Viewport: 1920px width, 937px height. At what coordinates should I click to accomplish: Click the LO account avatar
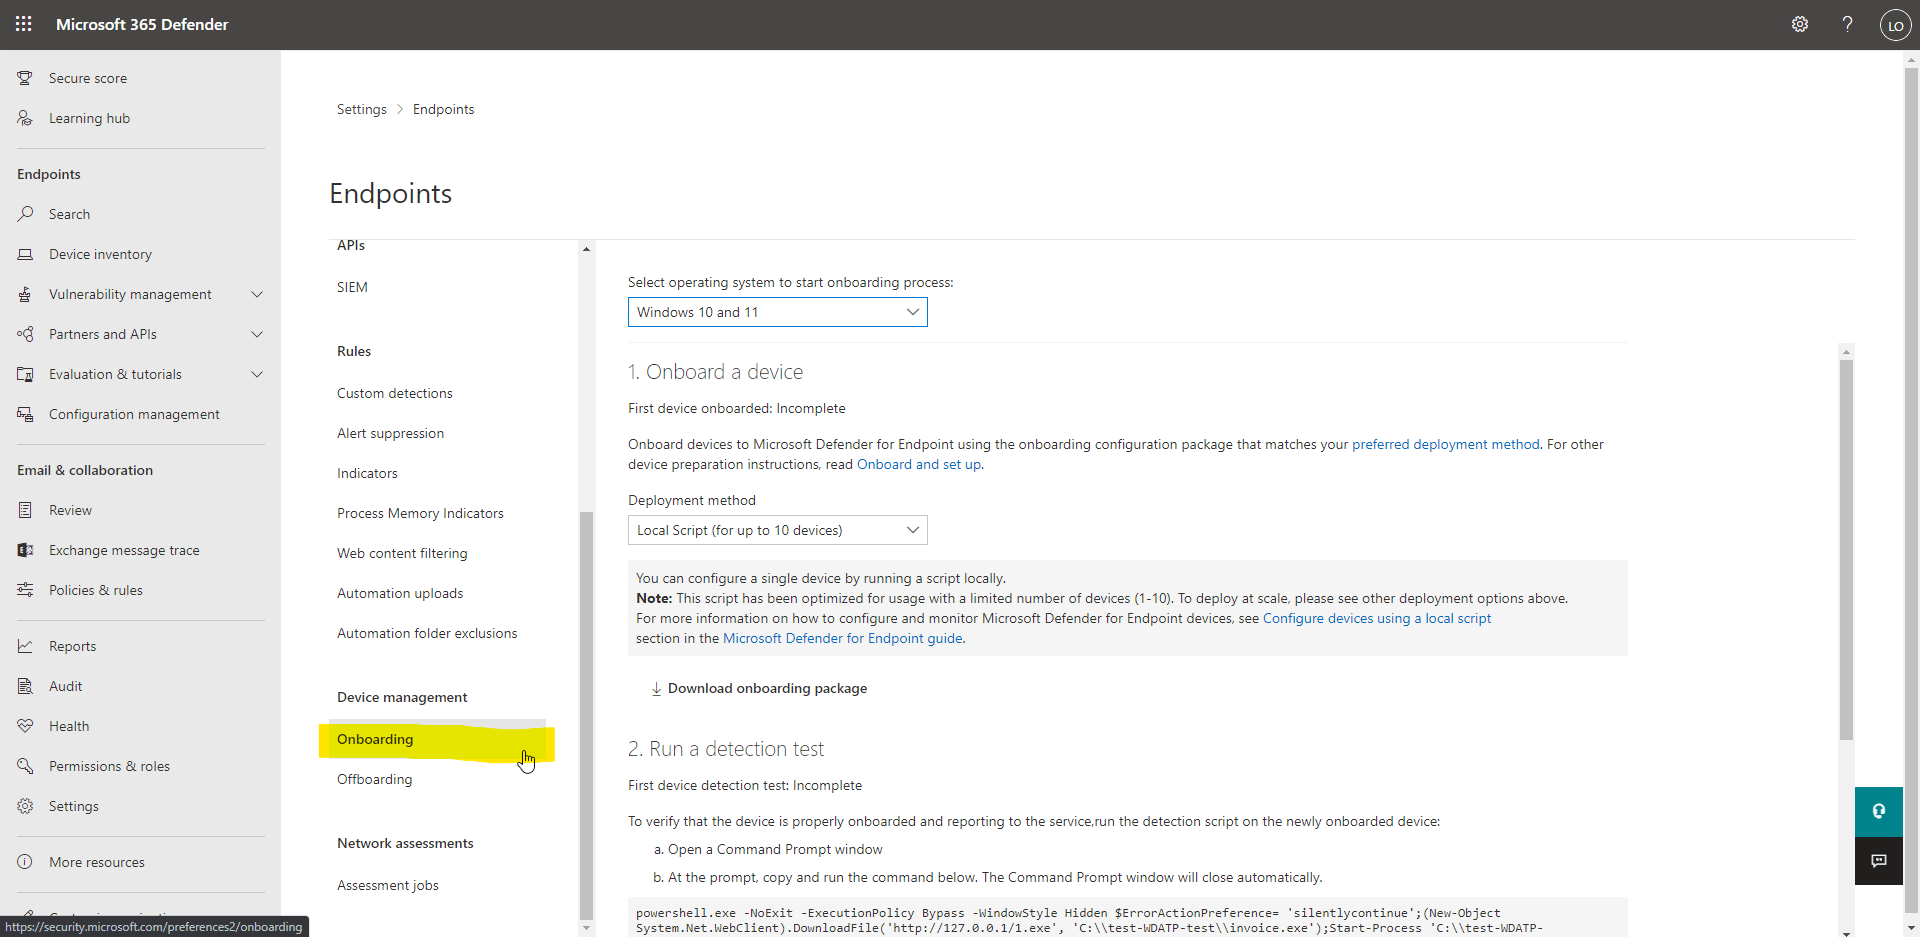tap(1895, 25)
